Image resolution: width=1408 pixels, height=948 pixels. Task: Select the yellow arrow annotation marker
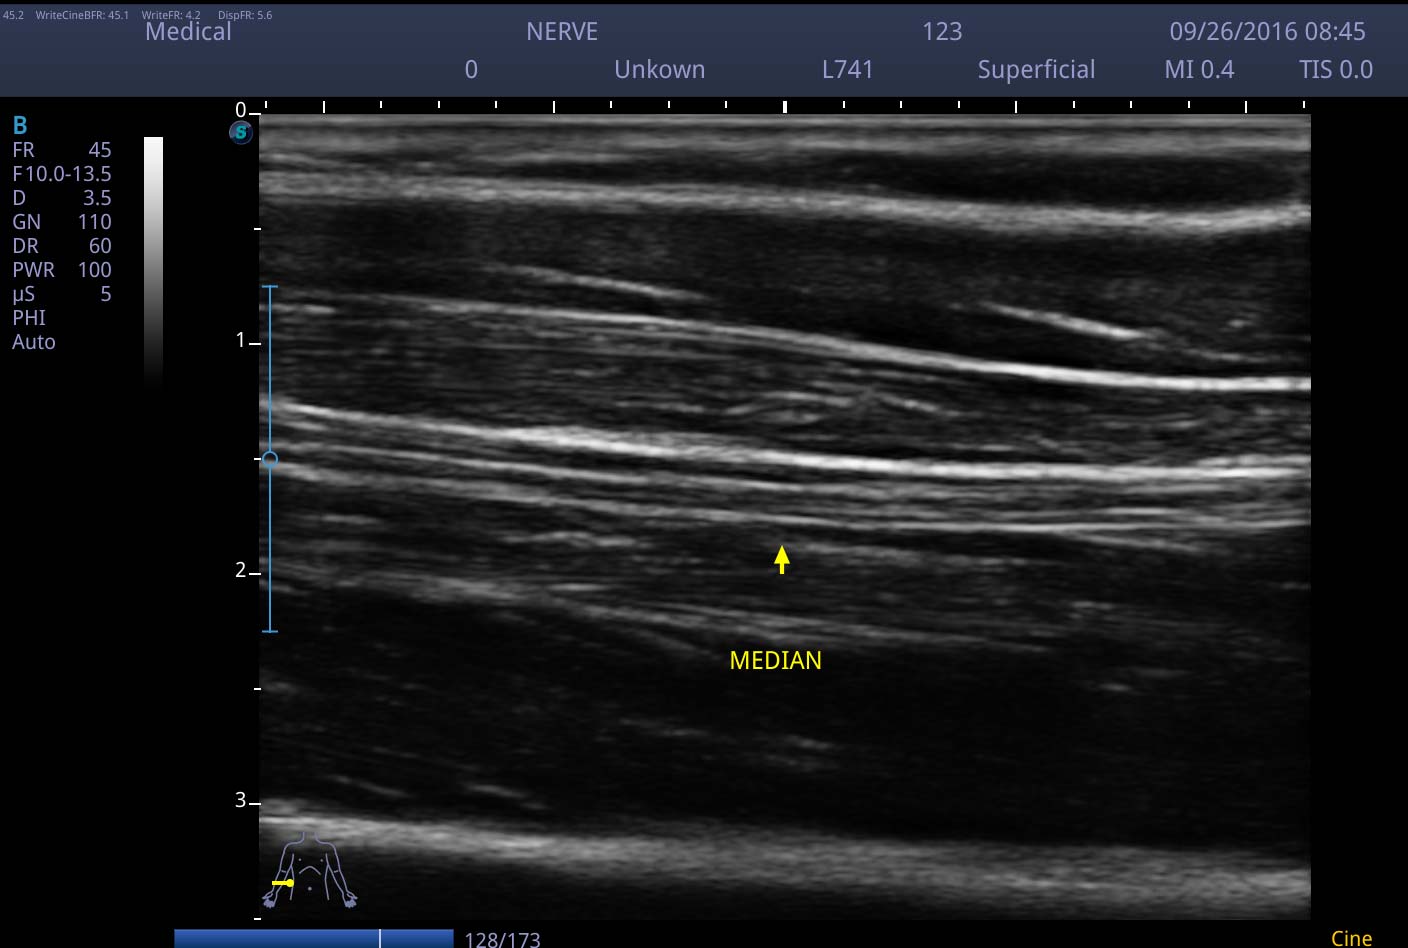(x=782, y=559)
